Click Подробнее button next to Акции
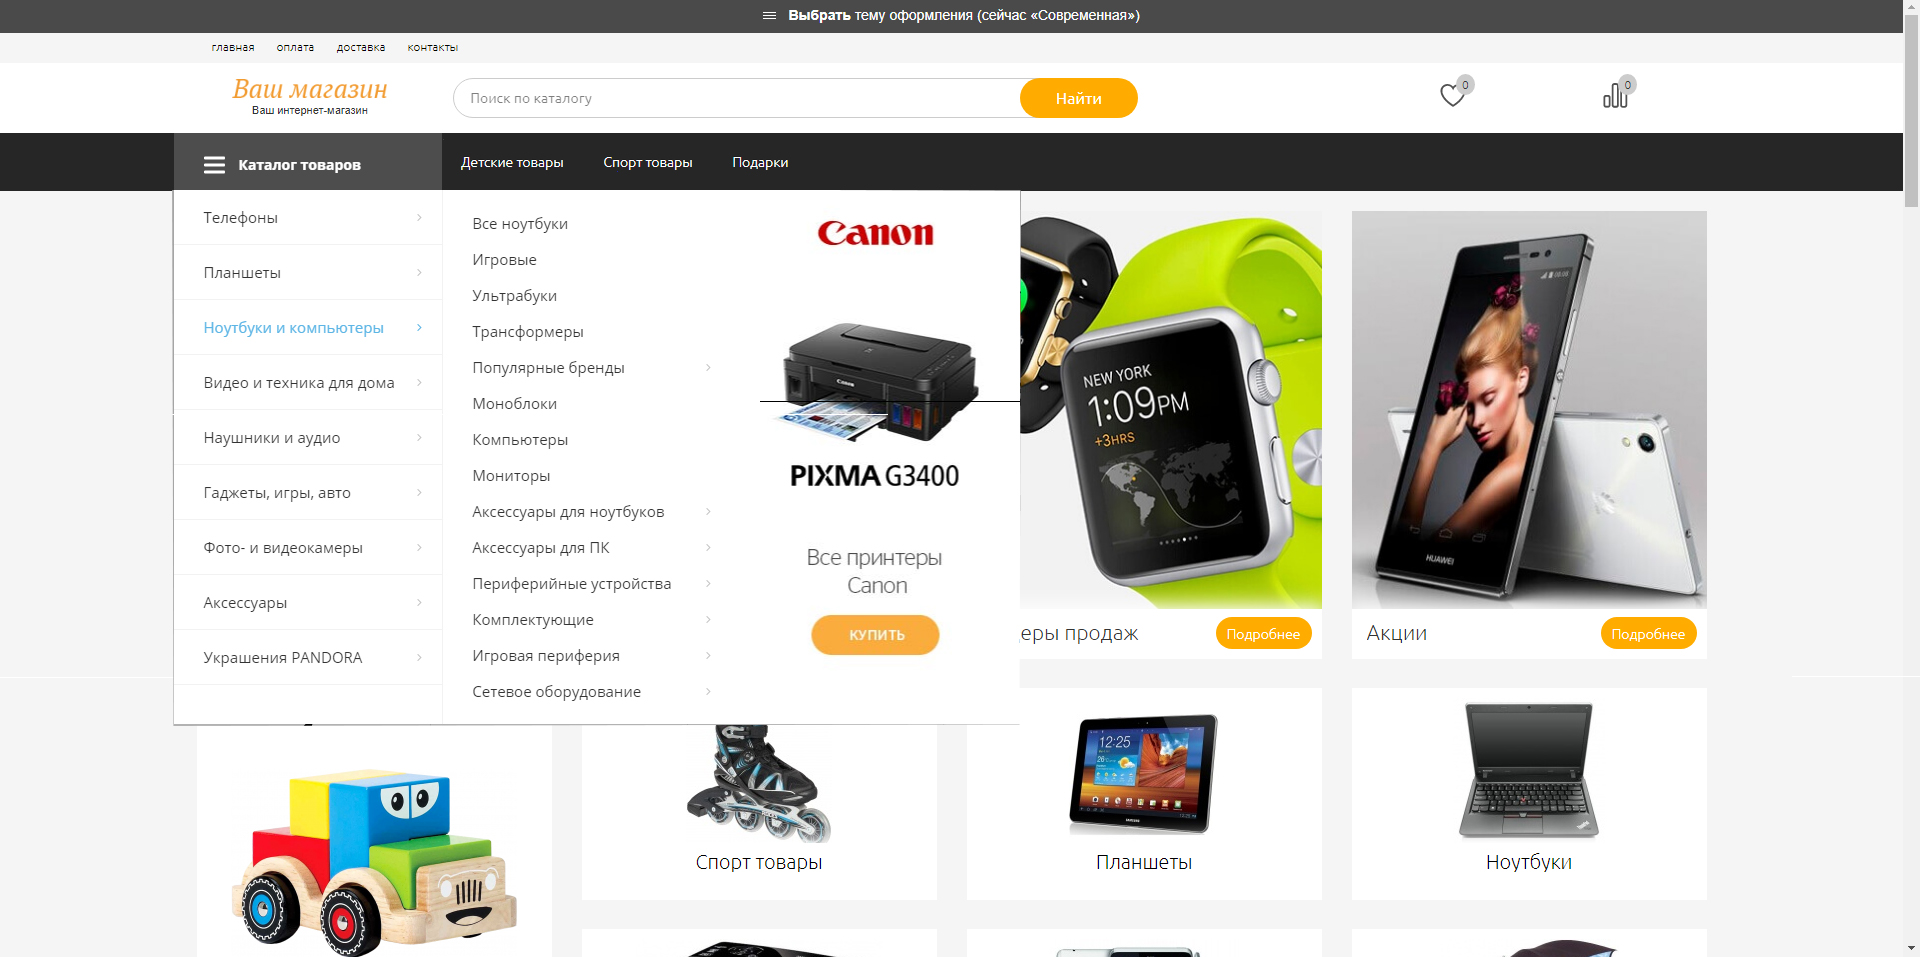This screenshot has width=1920, height=957. click(x=1648, y=633)
